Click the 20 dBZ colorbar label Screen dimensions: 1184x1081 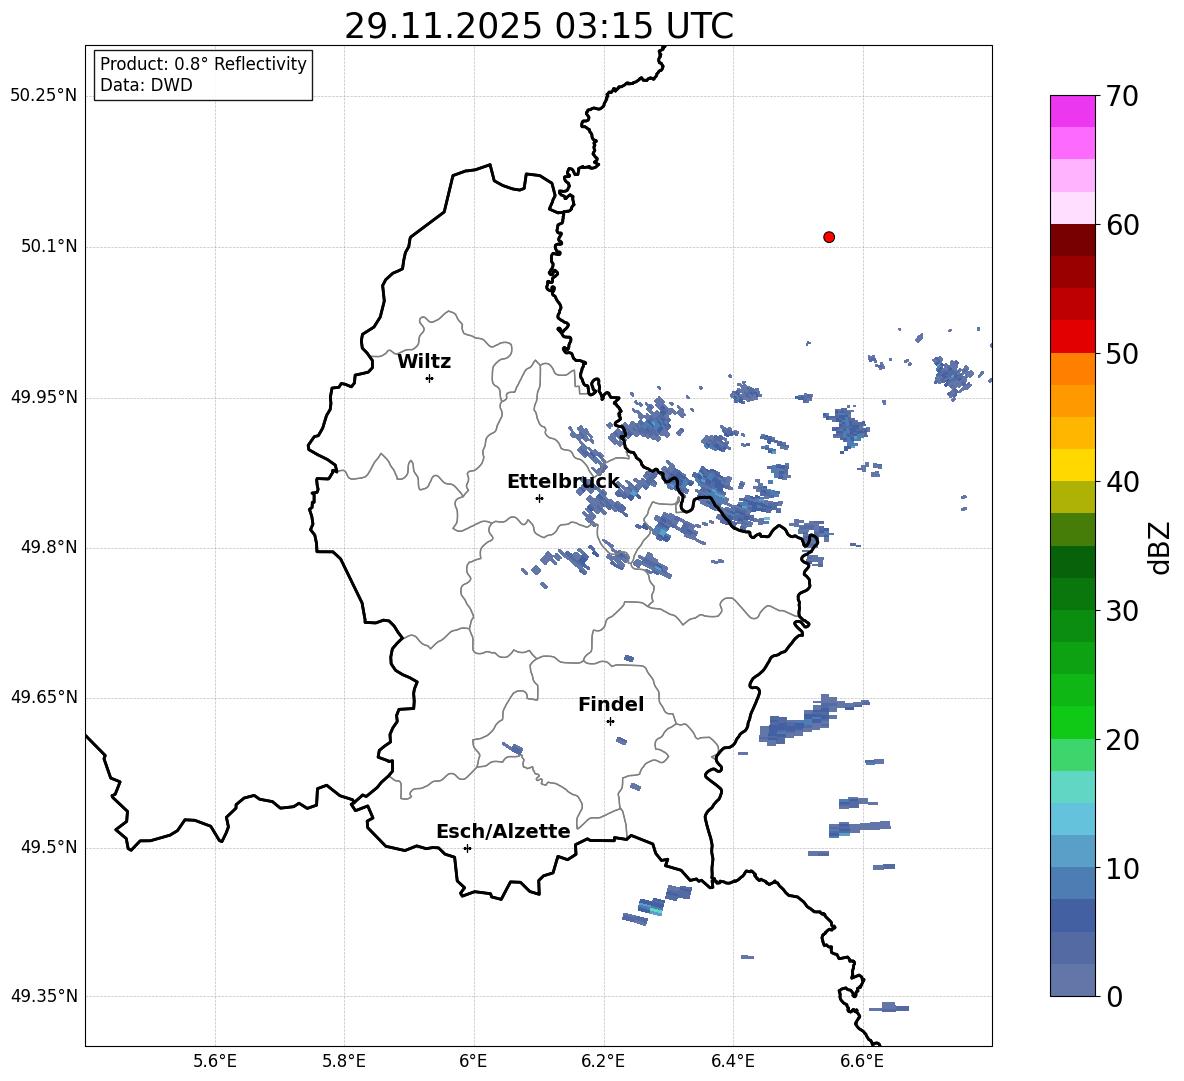1122,740
